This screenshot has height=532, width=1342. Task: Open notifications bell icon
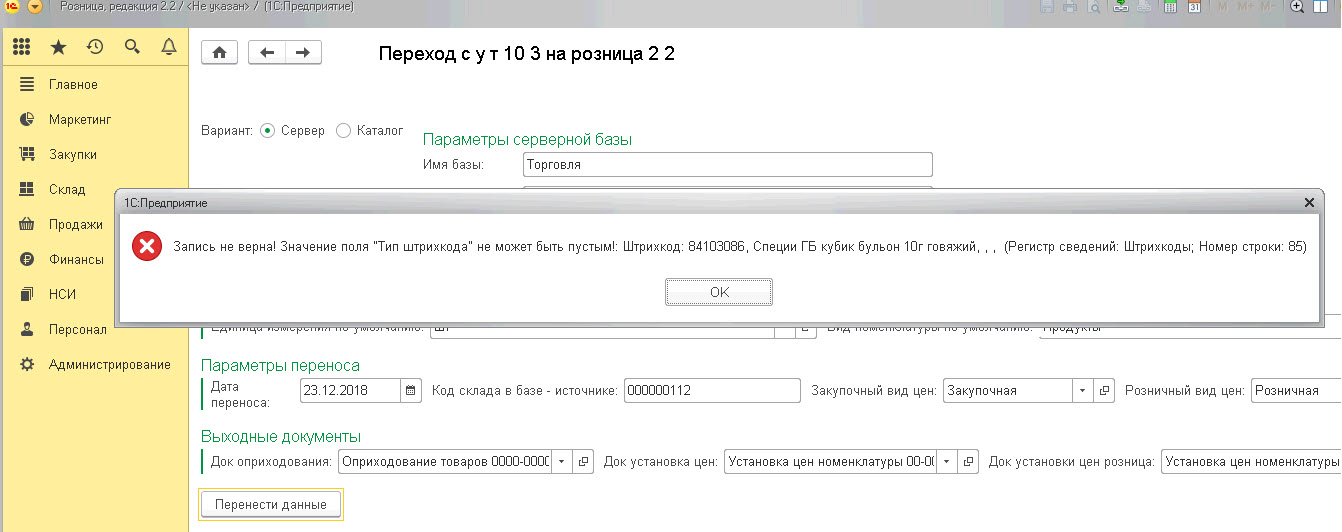pyautogui.click(x=168, y=46)
